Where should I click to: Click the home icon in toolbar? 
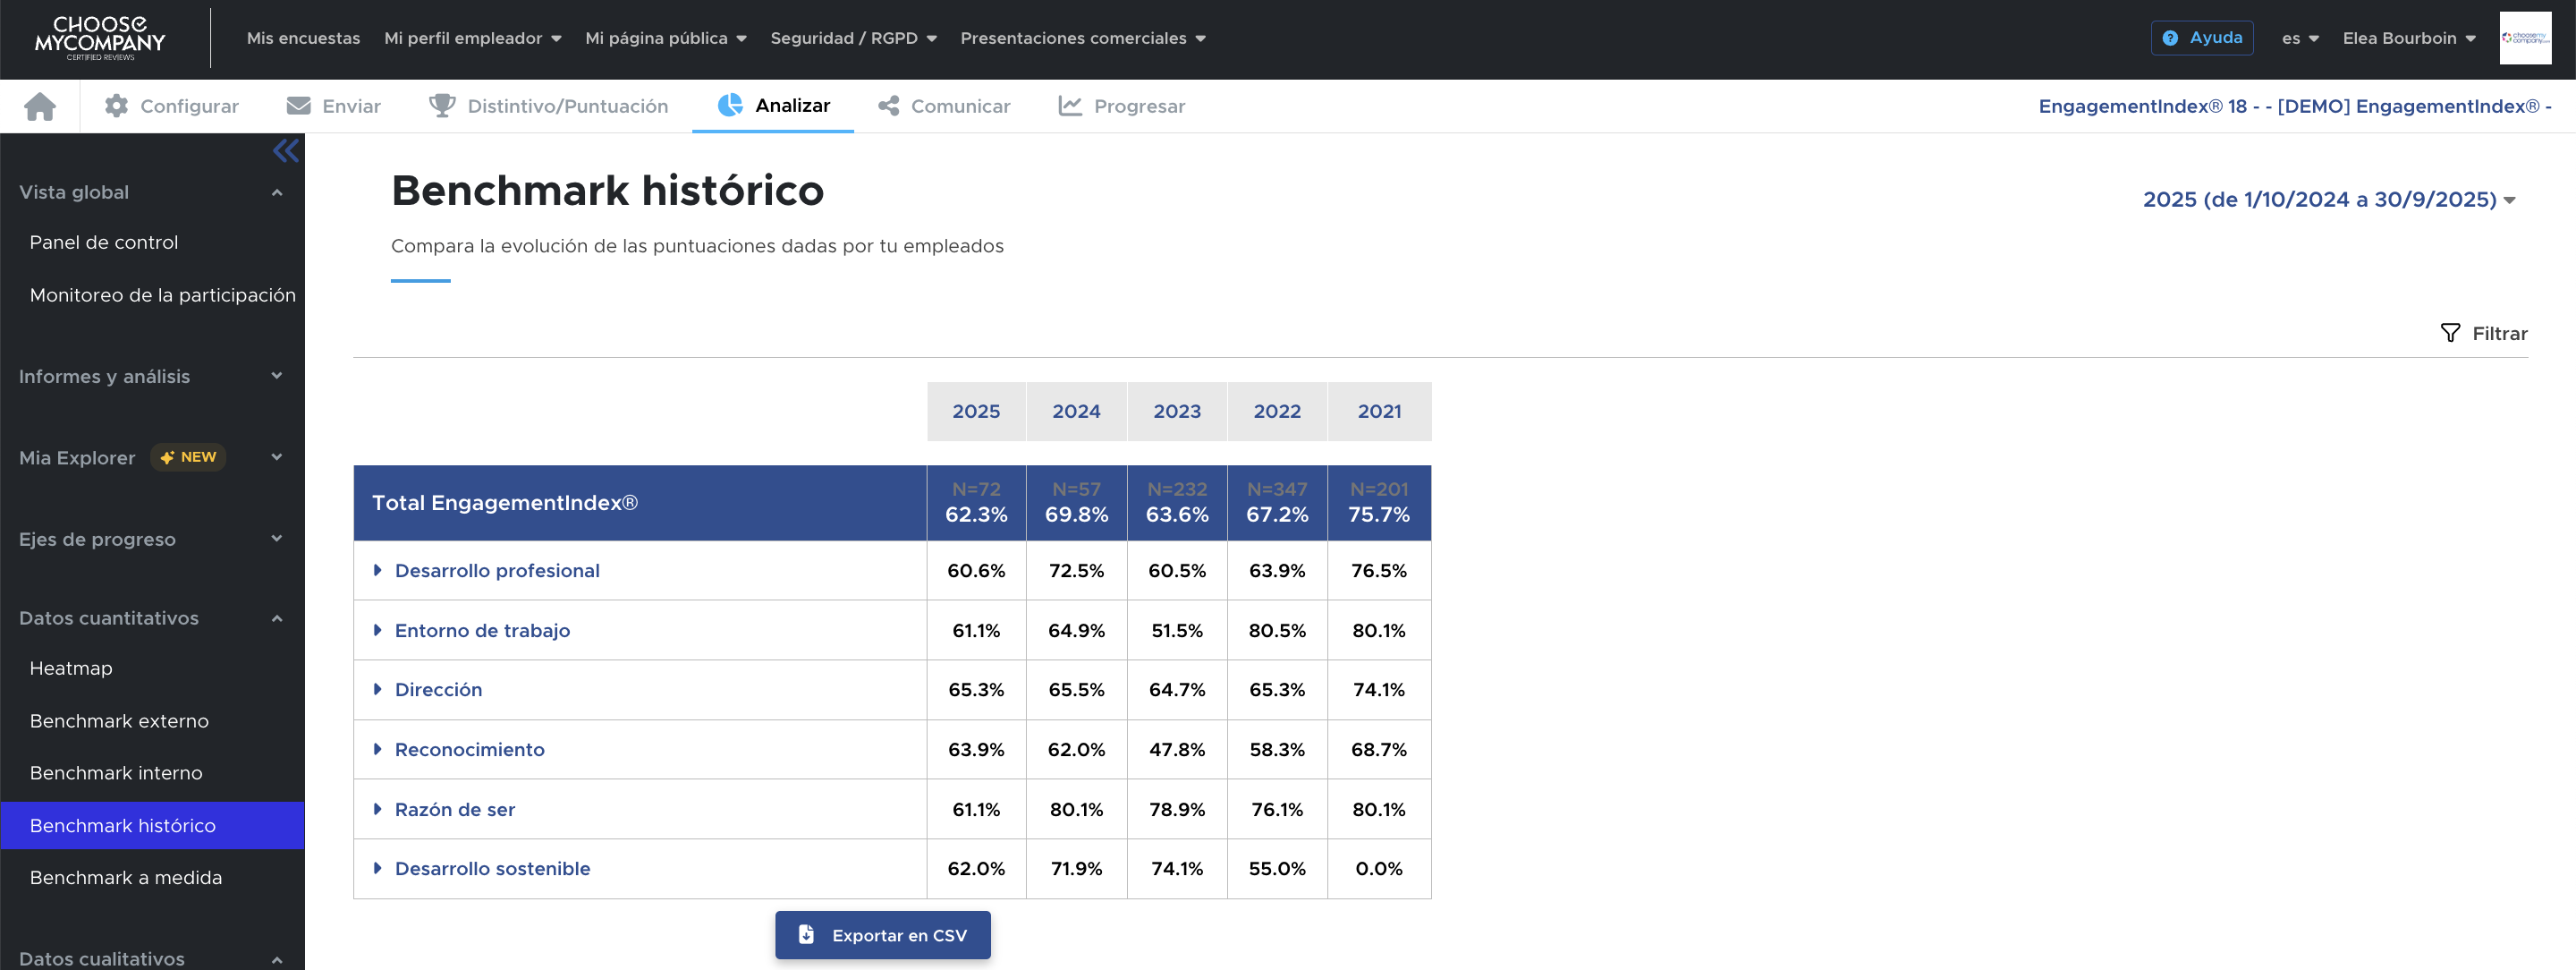click(x=40, y=106)
